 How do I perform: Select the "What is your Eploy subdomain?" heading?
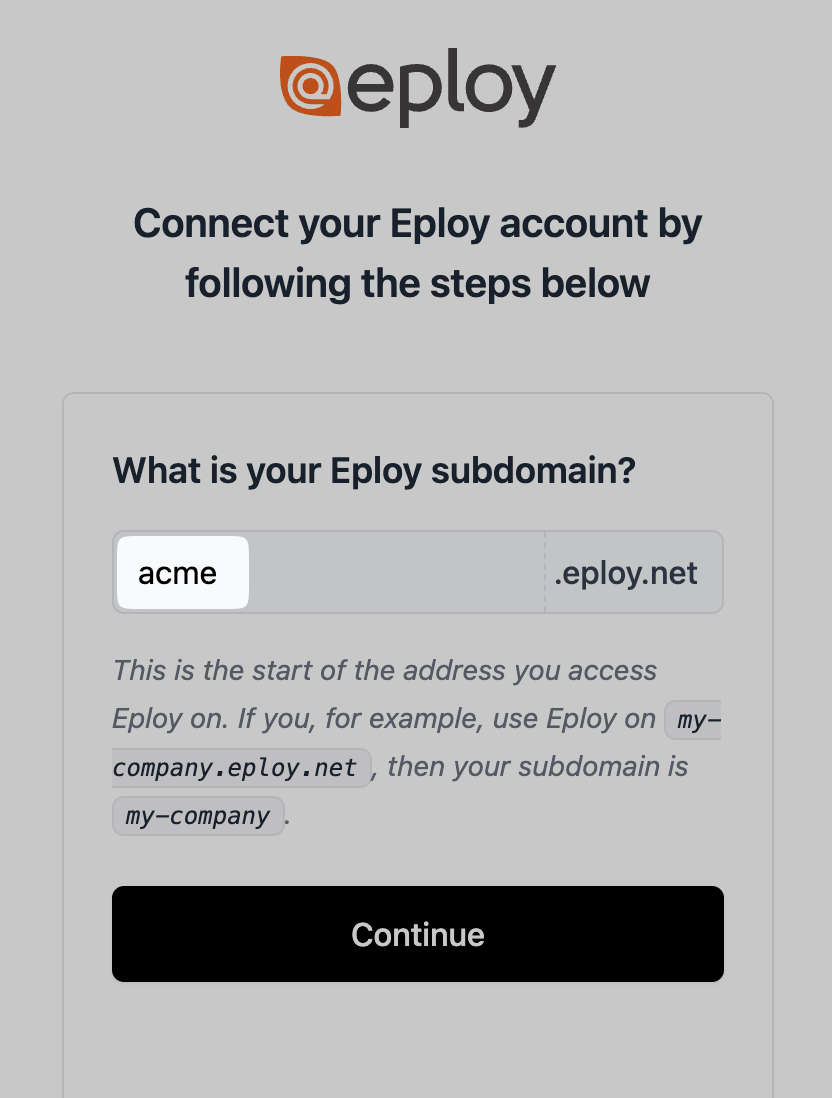point(374,470)
